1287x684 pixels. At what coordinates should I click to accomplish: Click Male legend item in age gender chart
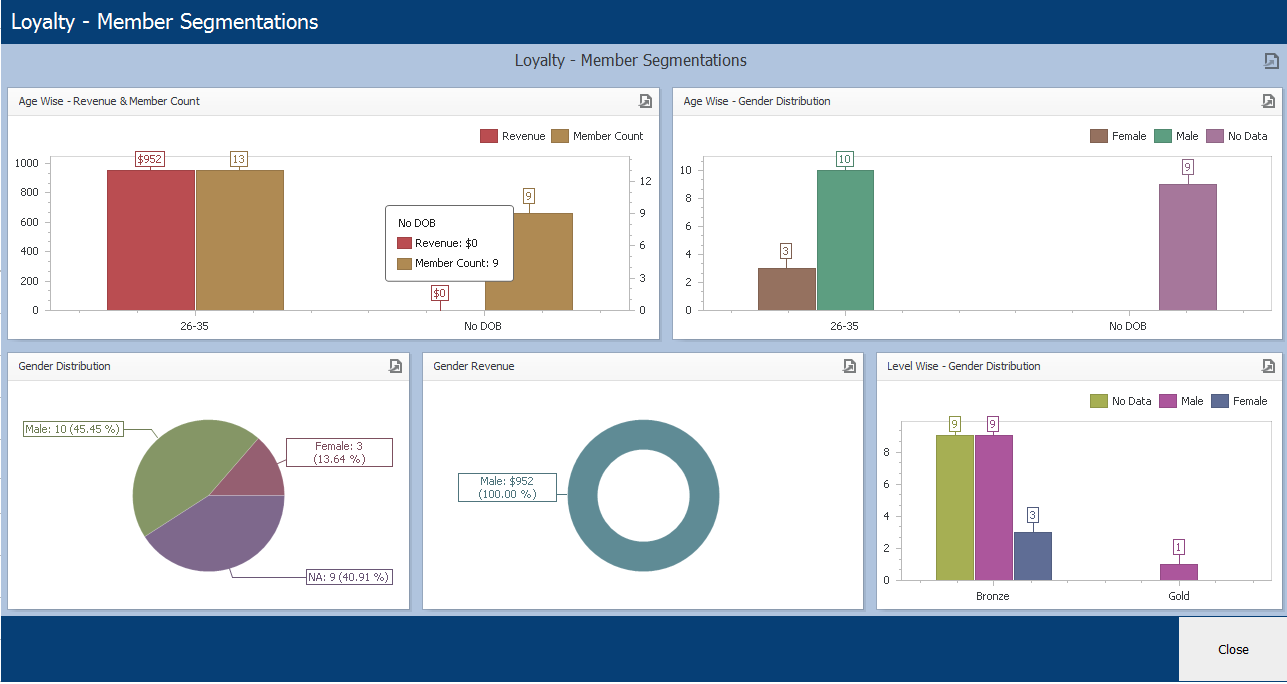1176,136
